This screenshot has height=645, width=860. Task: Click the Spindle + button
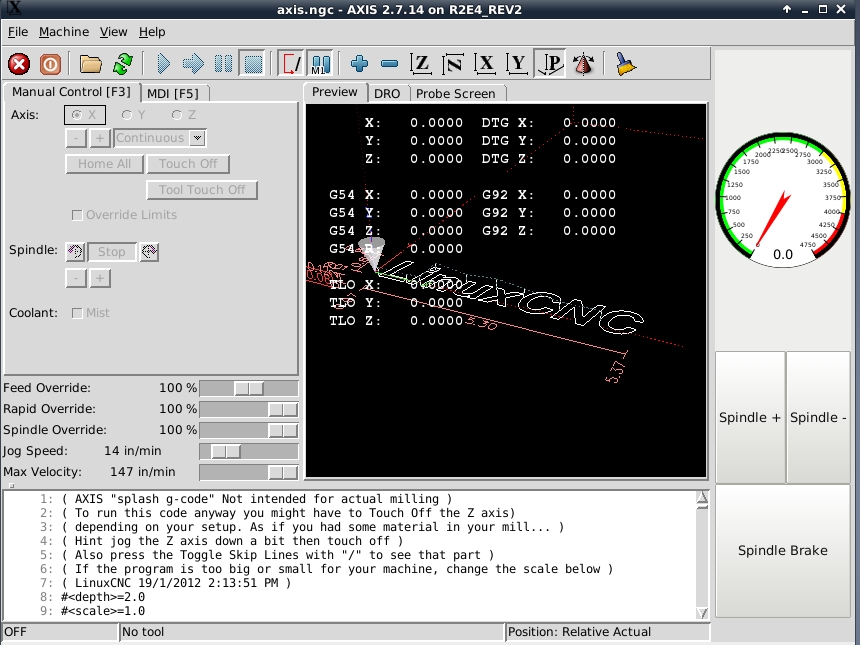pos(750,418)
